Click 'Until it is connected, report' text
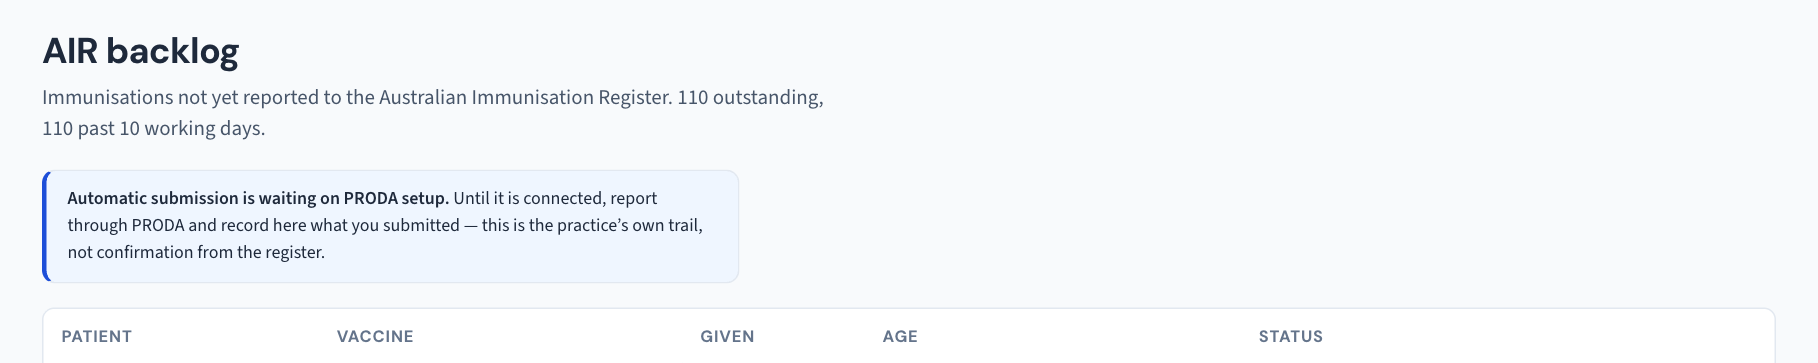This screenshot has width=1818, height=363. point(555,198)
